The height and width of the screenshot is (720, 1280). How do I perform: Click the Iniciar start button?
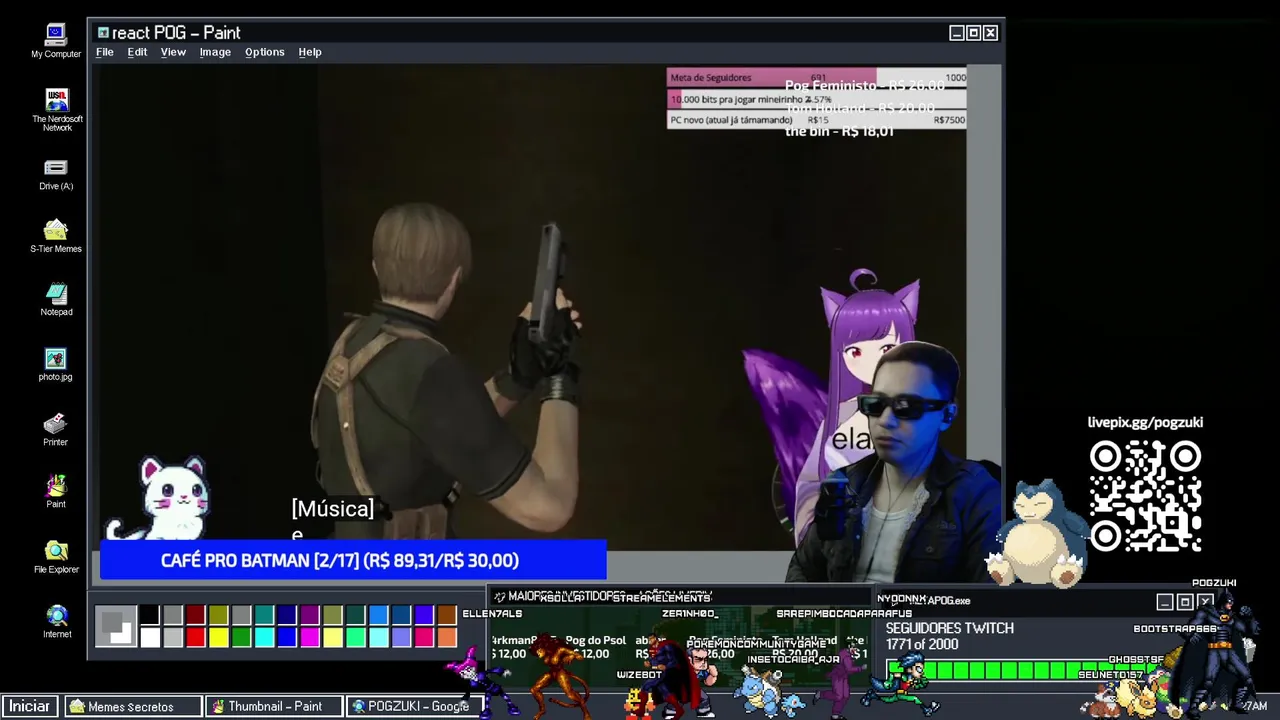(30, 706)
